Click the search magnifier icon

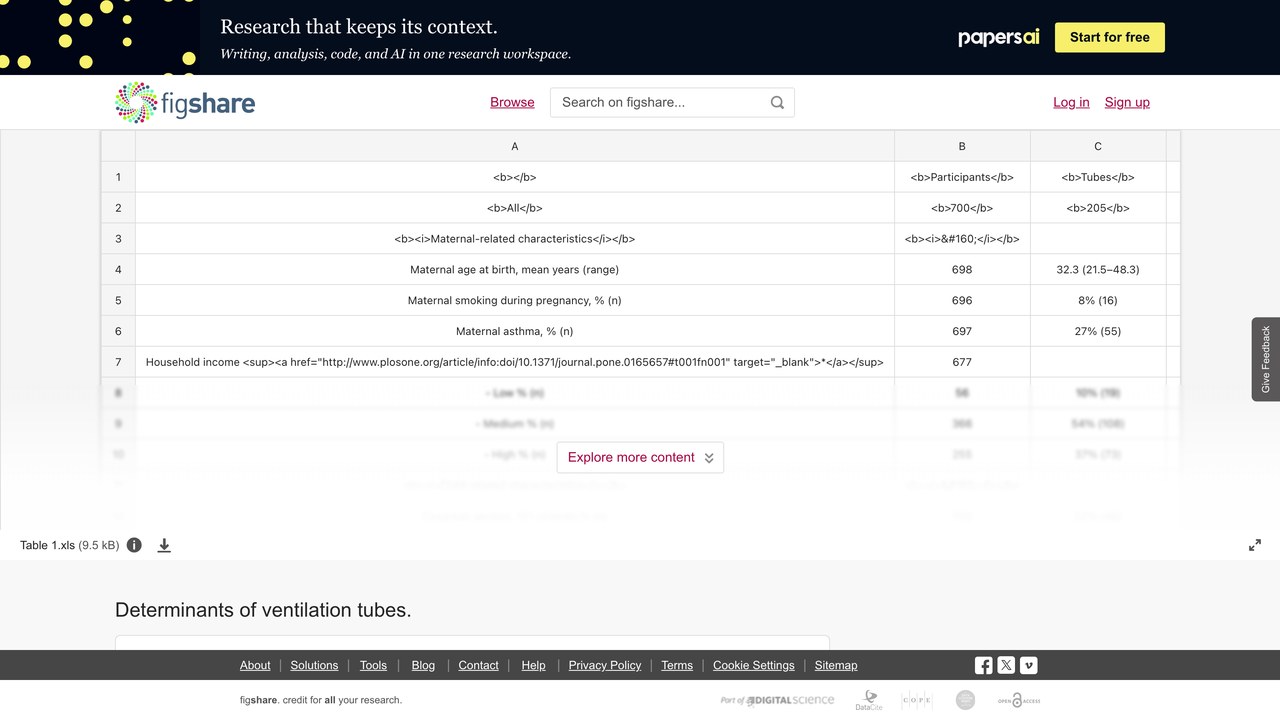777,102
